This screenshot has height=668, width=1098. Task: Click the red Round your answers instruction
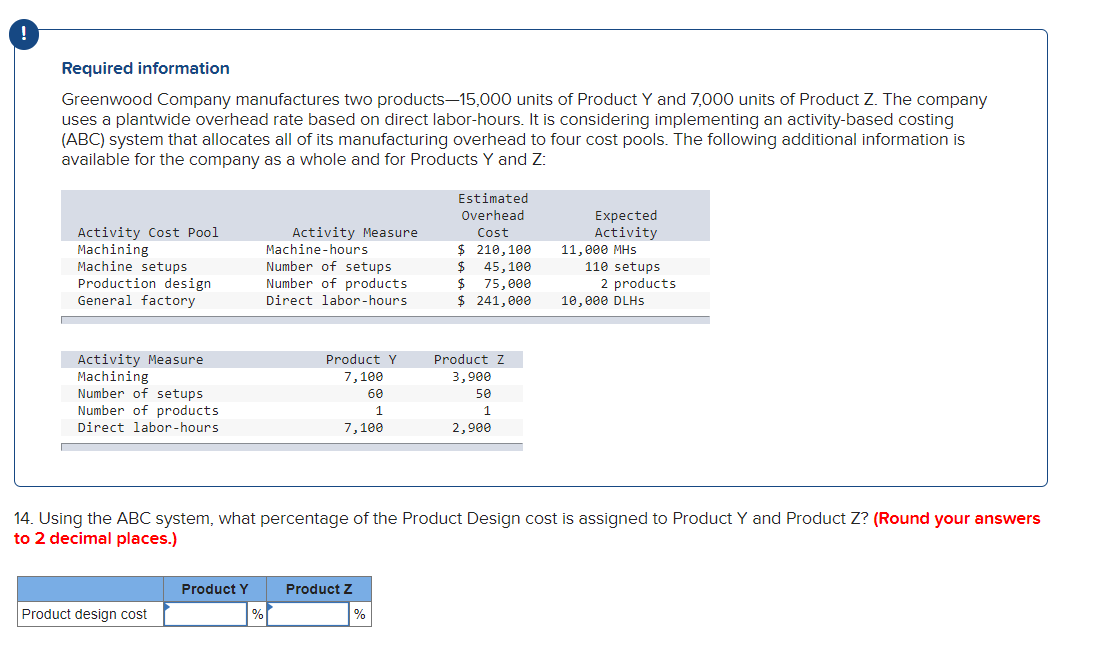tap(527, 528)
